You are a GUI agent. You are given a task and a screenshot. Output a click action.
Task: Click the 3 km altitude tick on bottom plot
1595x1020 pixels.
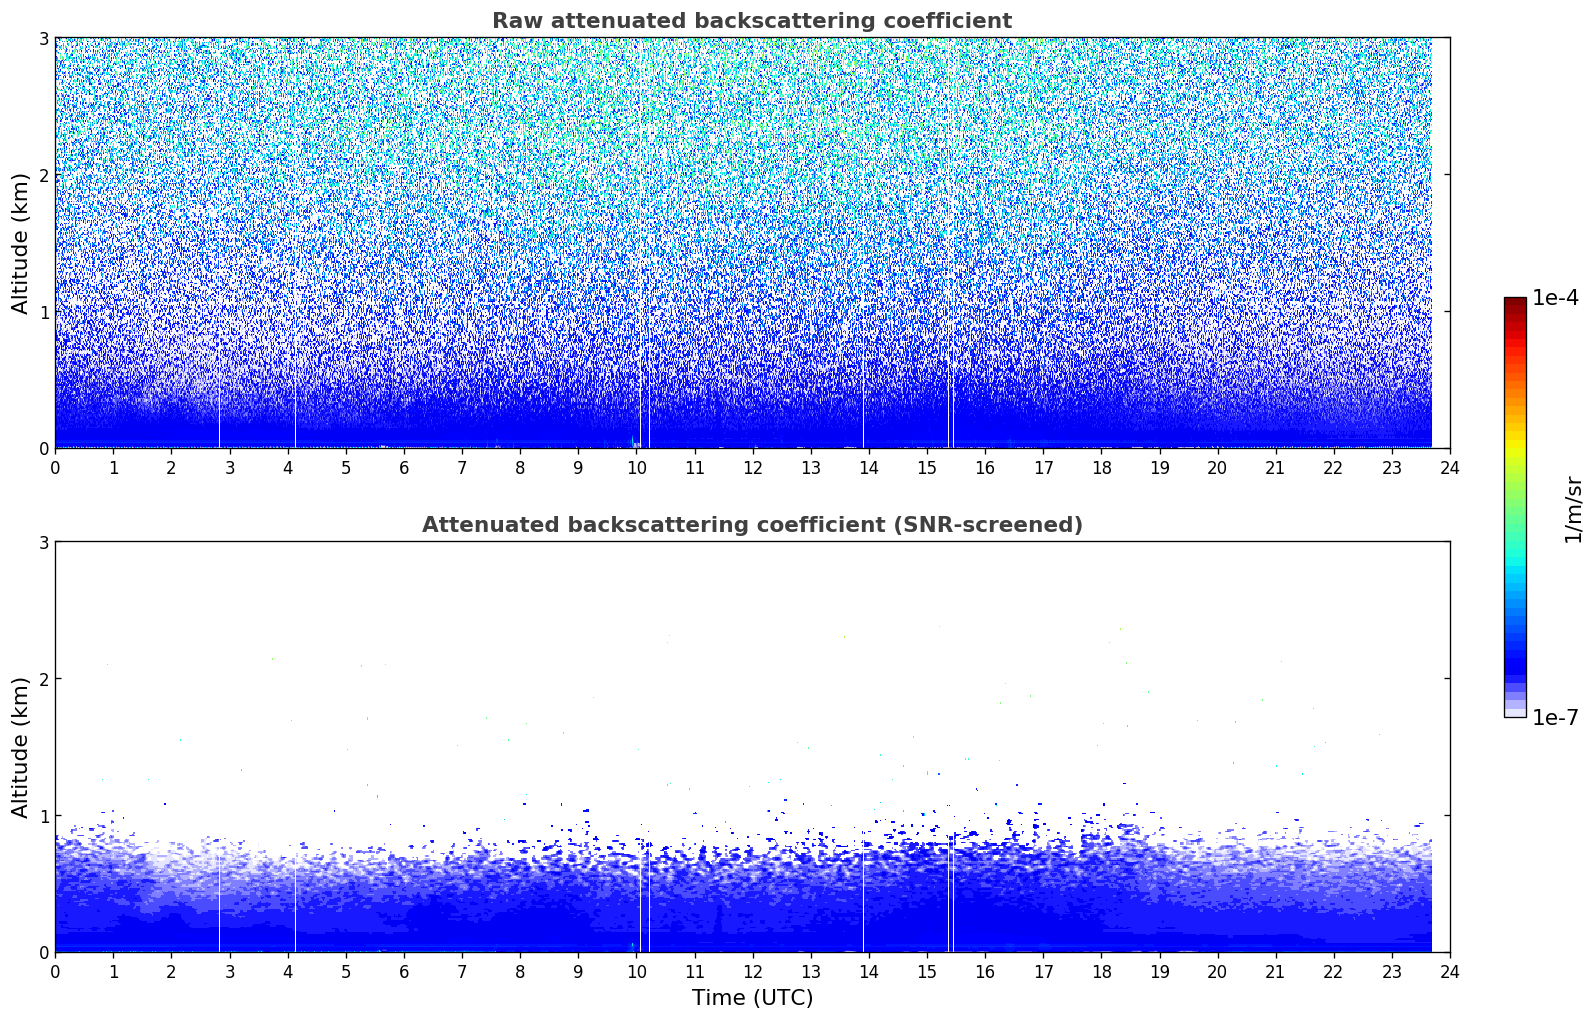pos(43,542)
